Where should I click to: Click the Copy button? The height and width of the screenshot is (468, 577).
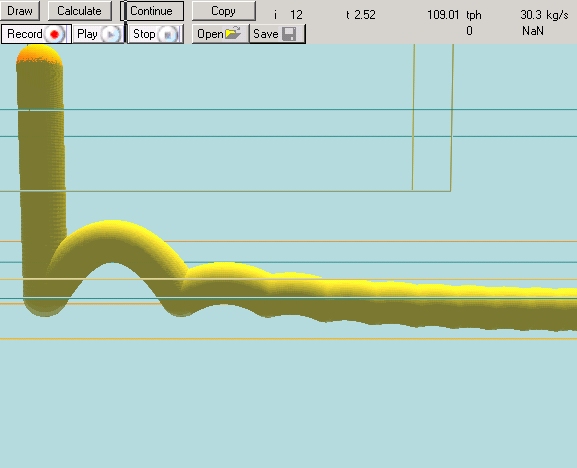[x=223, y=11]
